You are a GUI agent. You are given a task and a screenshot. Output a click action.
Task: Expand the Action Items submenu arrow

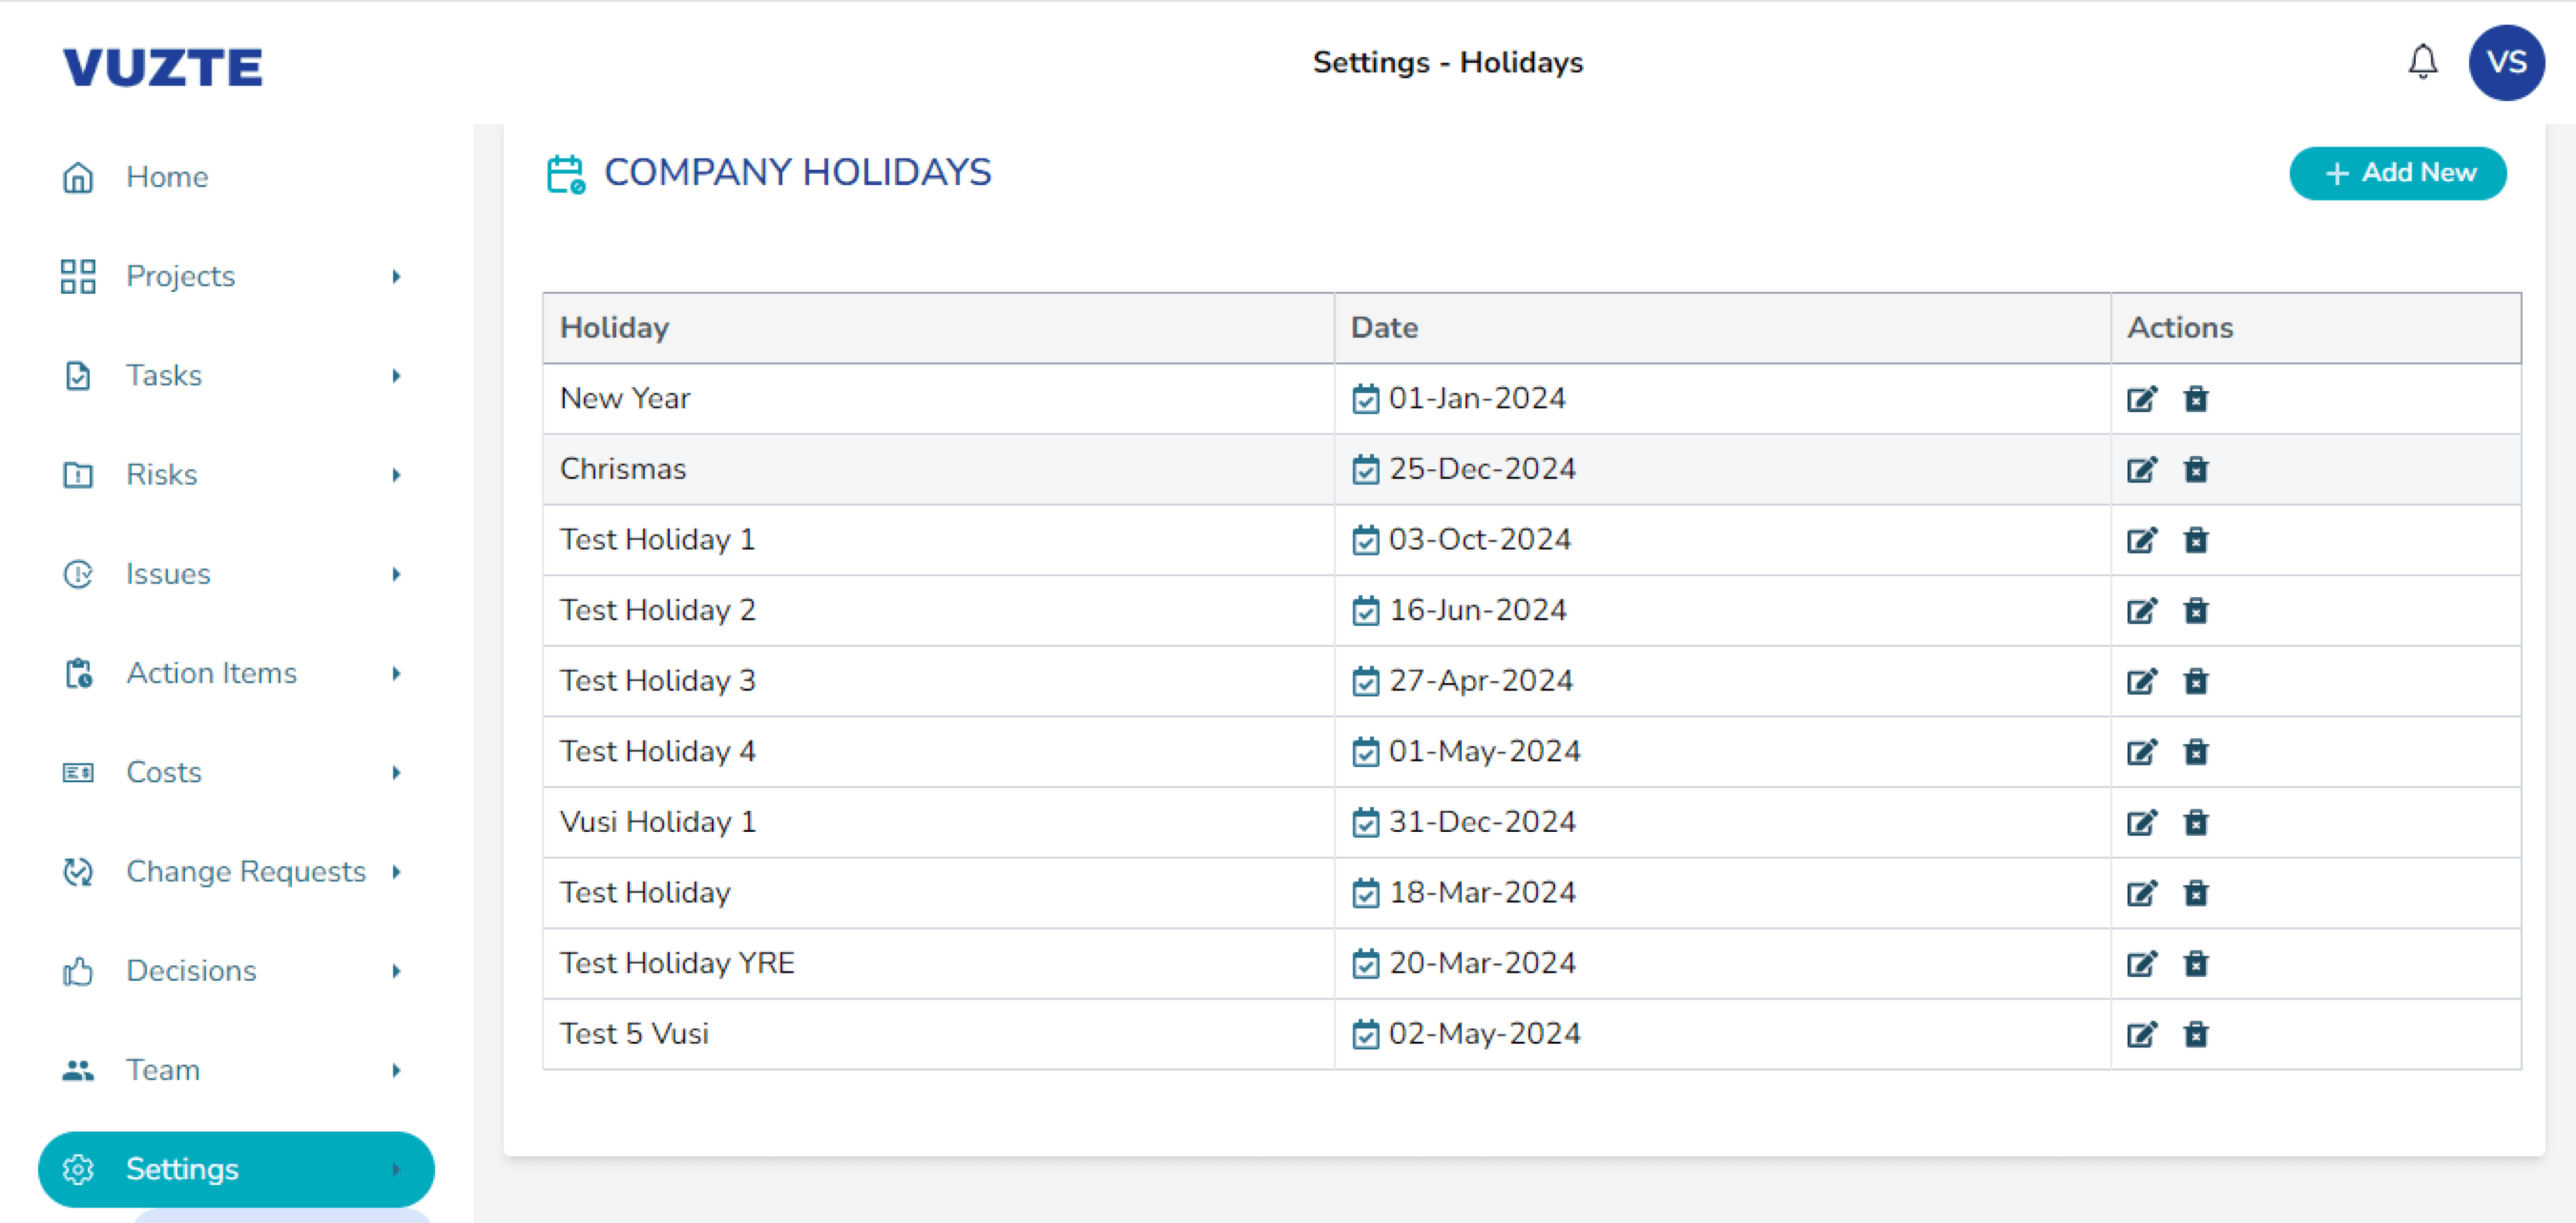[x=397, y=673]
